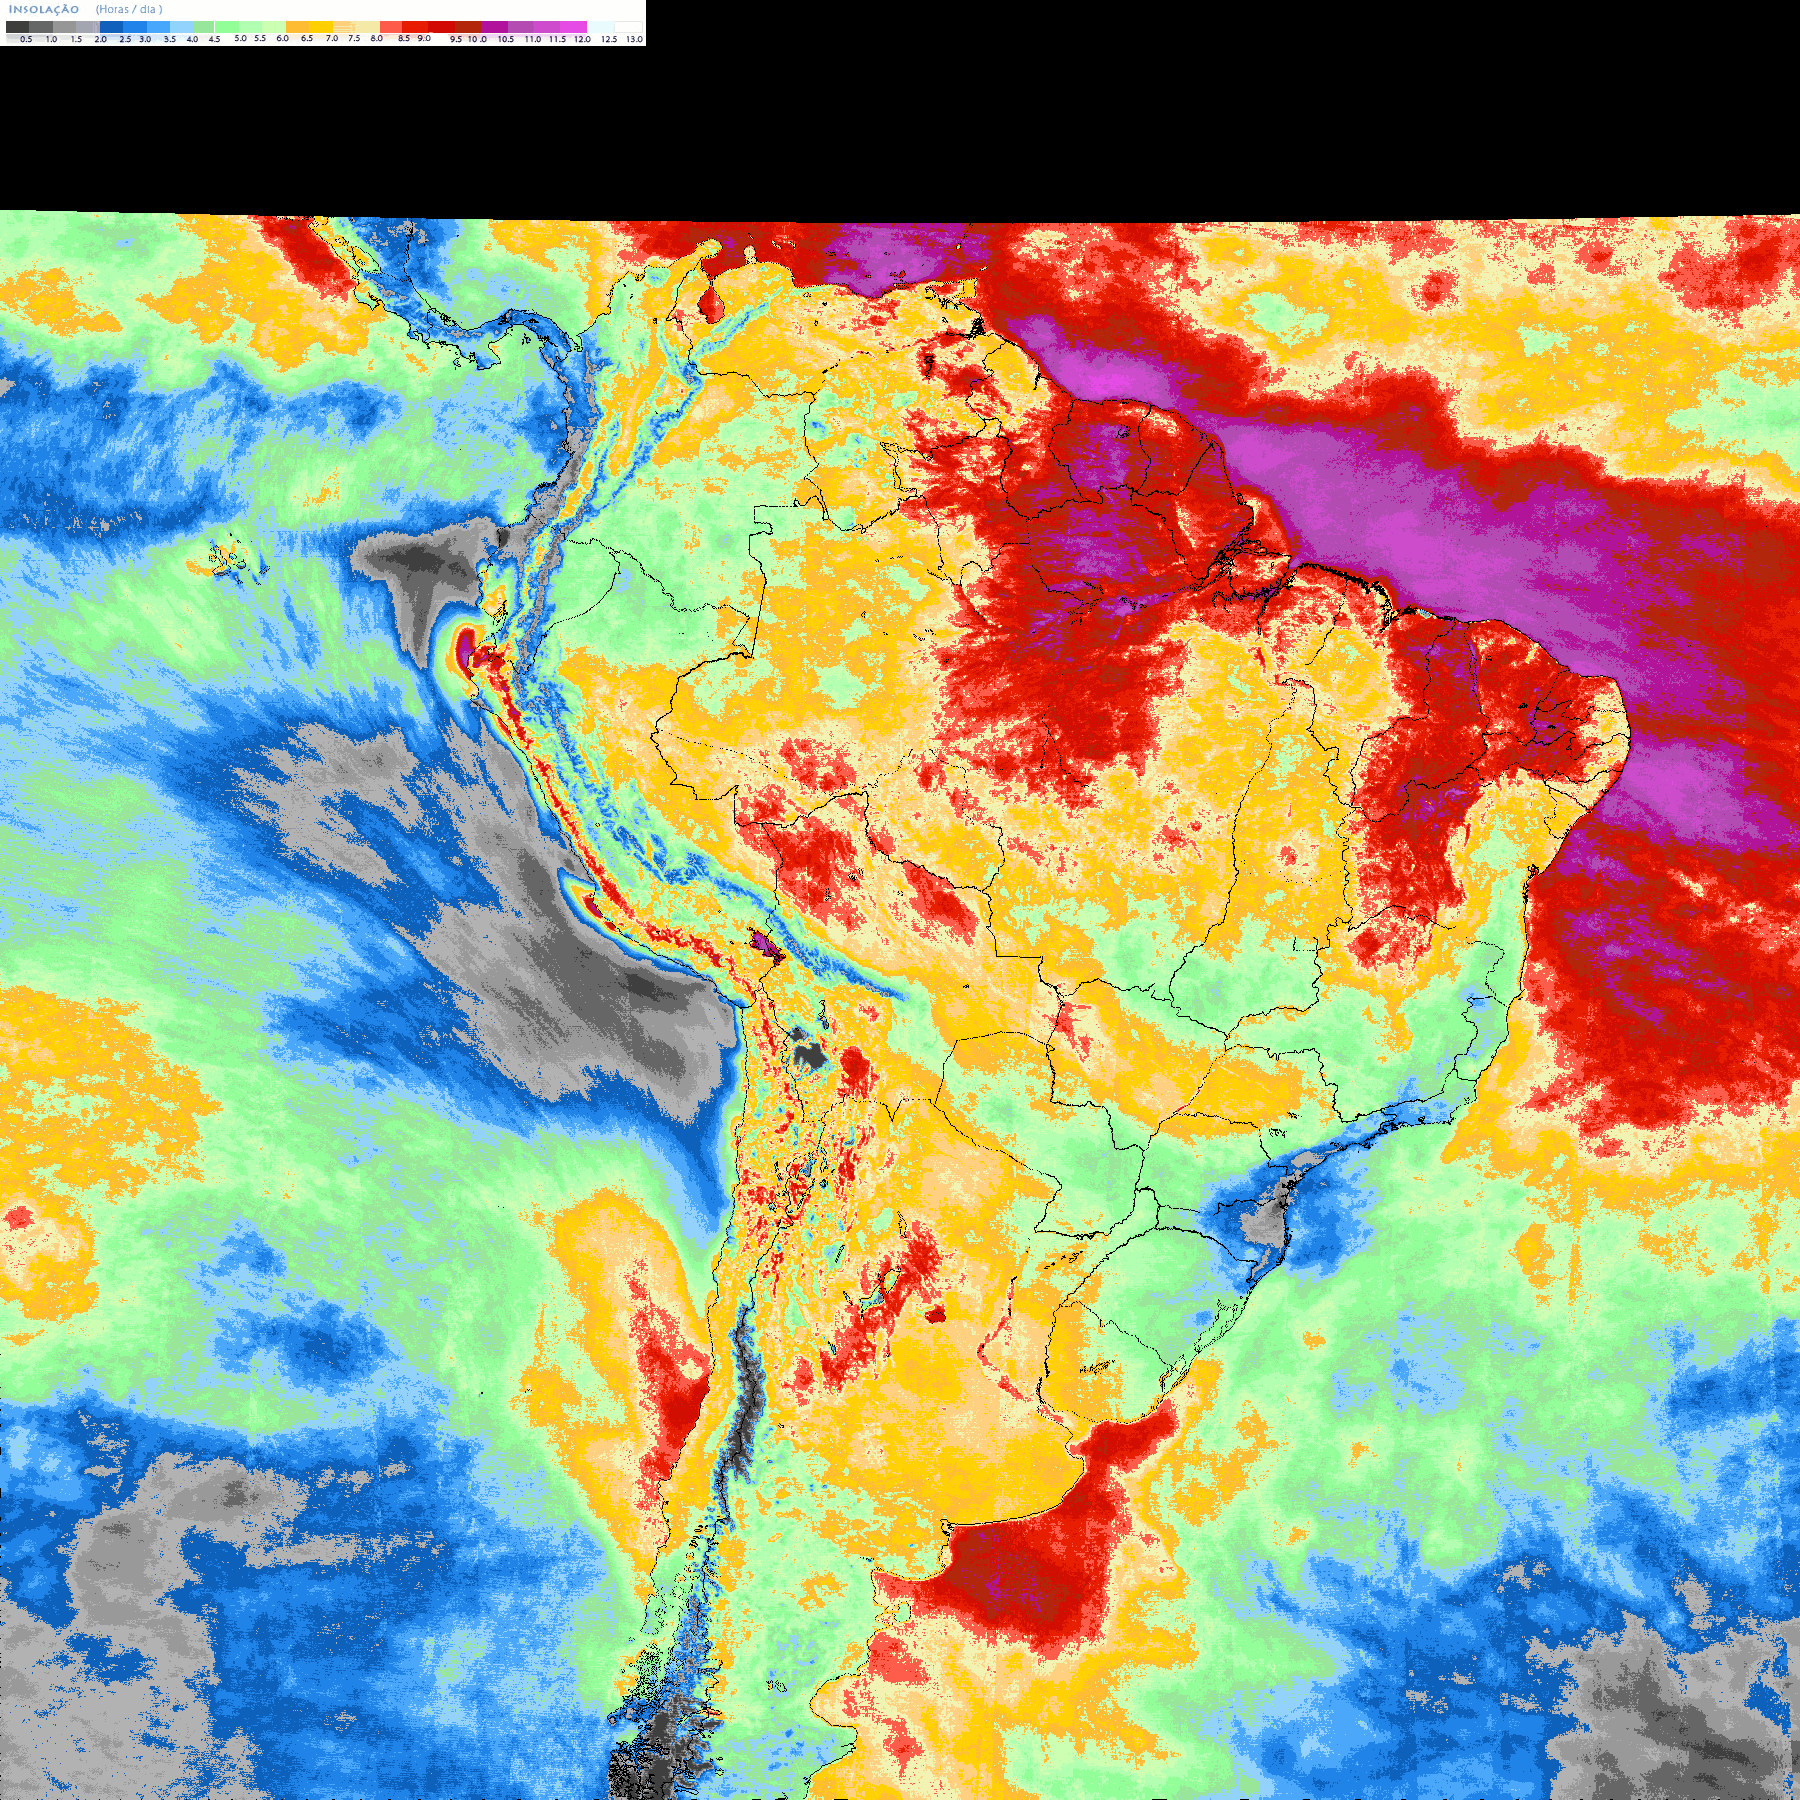This screenshot has width=1800, height=1800.
Task: Click the '(Horas / dia)' unit label
Action: 129,10
